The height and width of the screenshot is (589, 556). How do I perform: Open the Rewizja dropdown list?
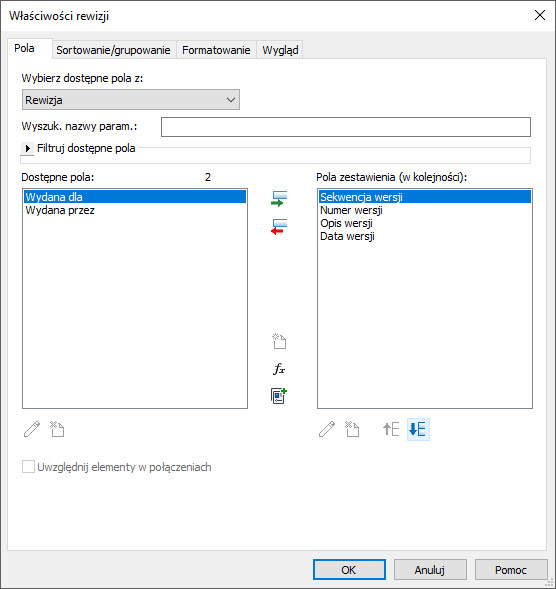(131, 100)
